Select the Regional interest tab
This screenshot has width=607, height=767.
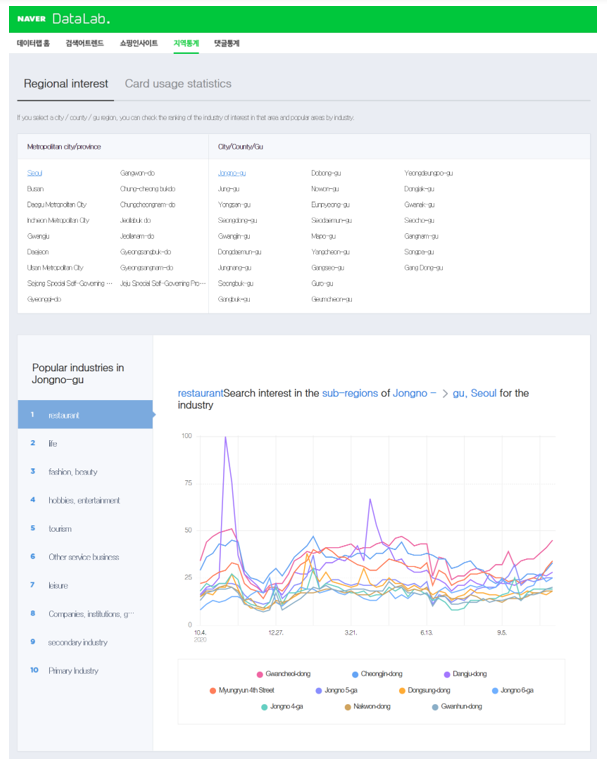pos(66,84)
